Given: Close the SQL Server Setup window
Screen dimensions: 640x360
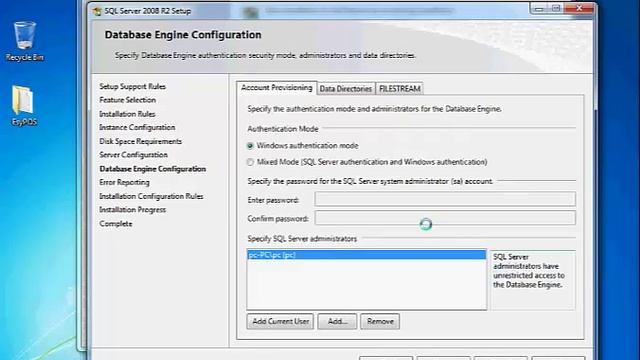Looking at the screenshot, I should tap(579, 9).
